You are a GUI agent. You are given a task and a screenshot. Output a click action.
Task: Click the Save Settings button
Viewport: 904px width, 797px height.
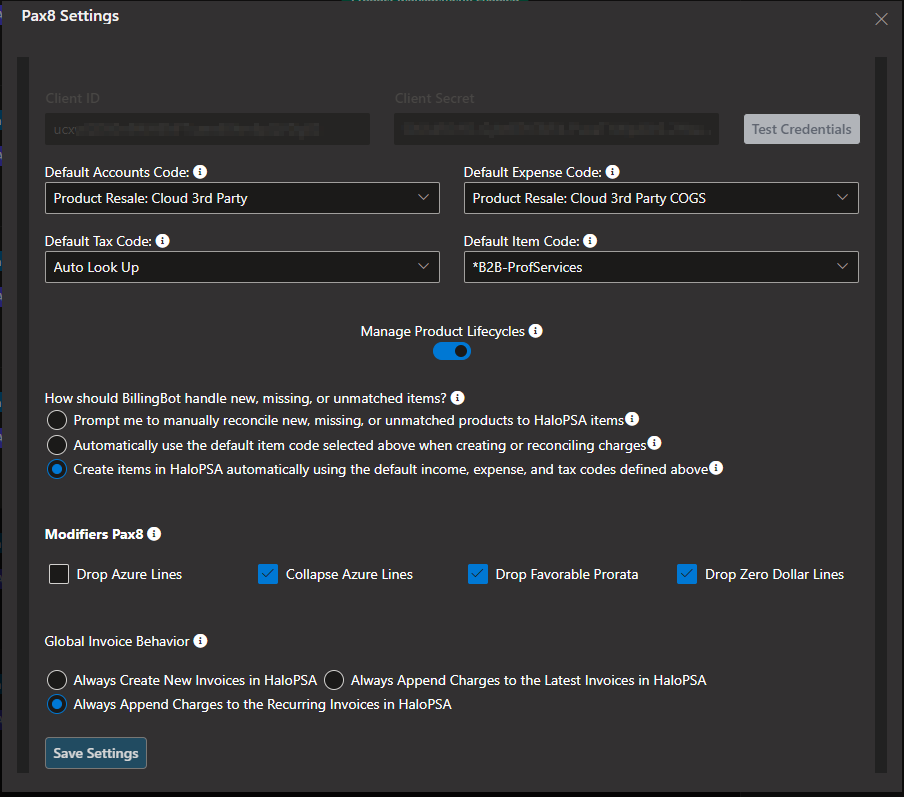tap(96, 753)
